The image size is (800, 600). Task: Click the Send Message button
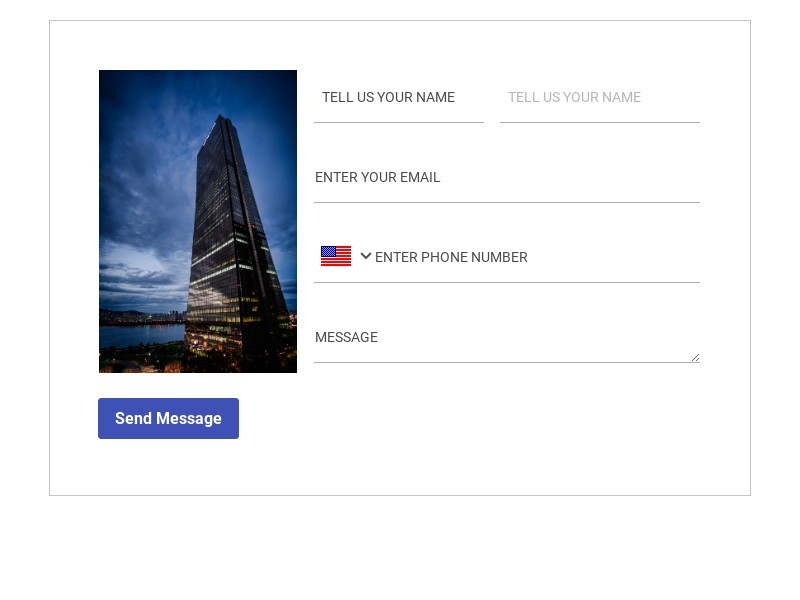coord(168,418)
